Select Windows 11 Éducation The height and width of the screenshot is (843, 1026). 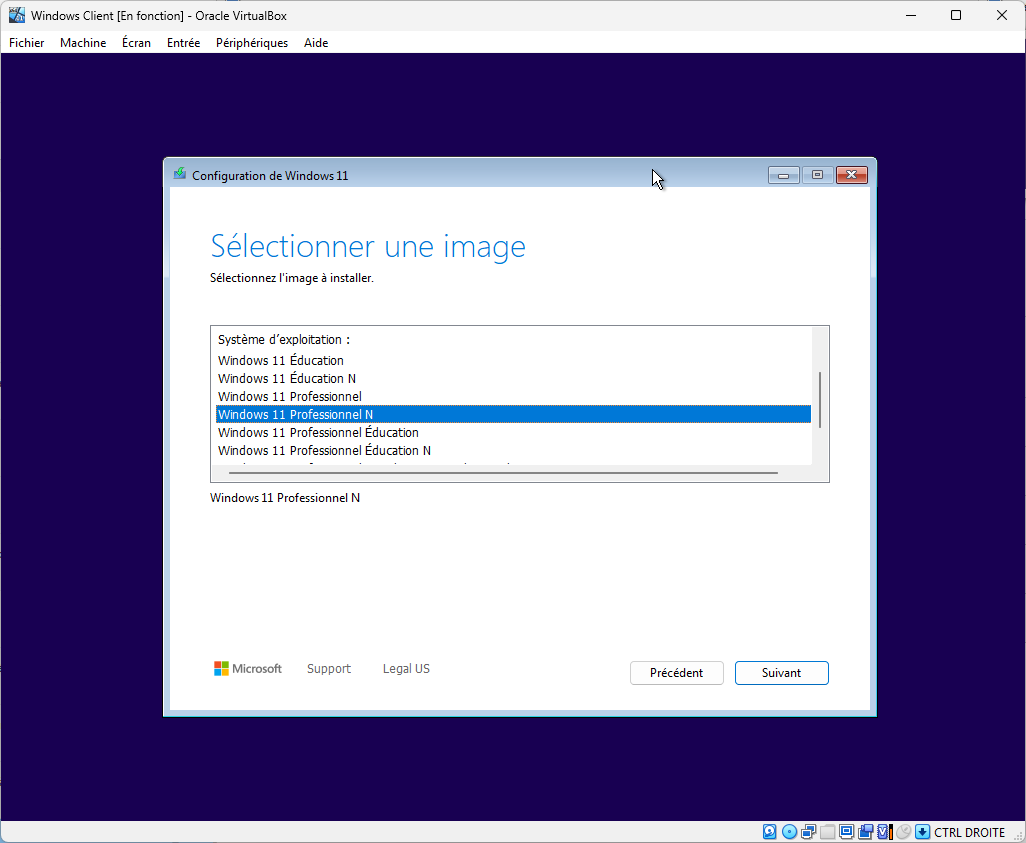(x=514, y=361)
